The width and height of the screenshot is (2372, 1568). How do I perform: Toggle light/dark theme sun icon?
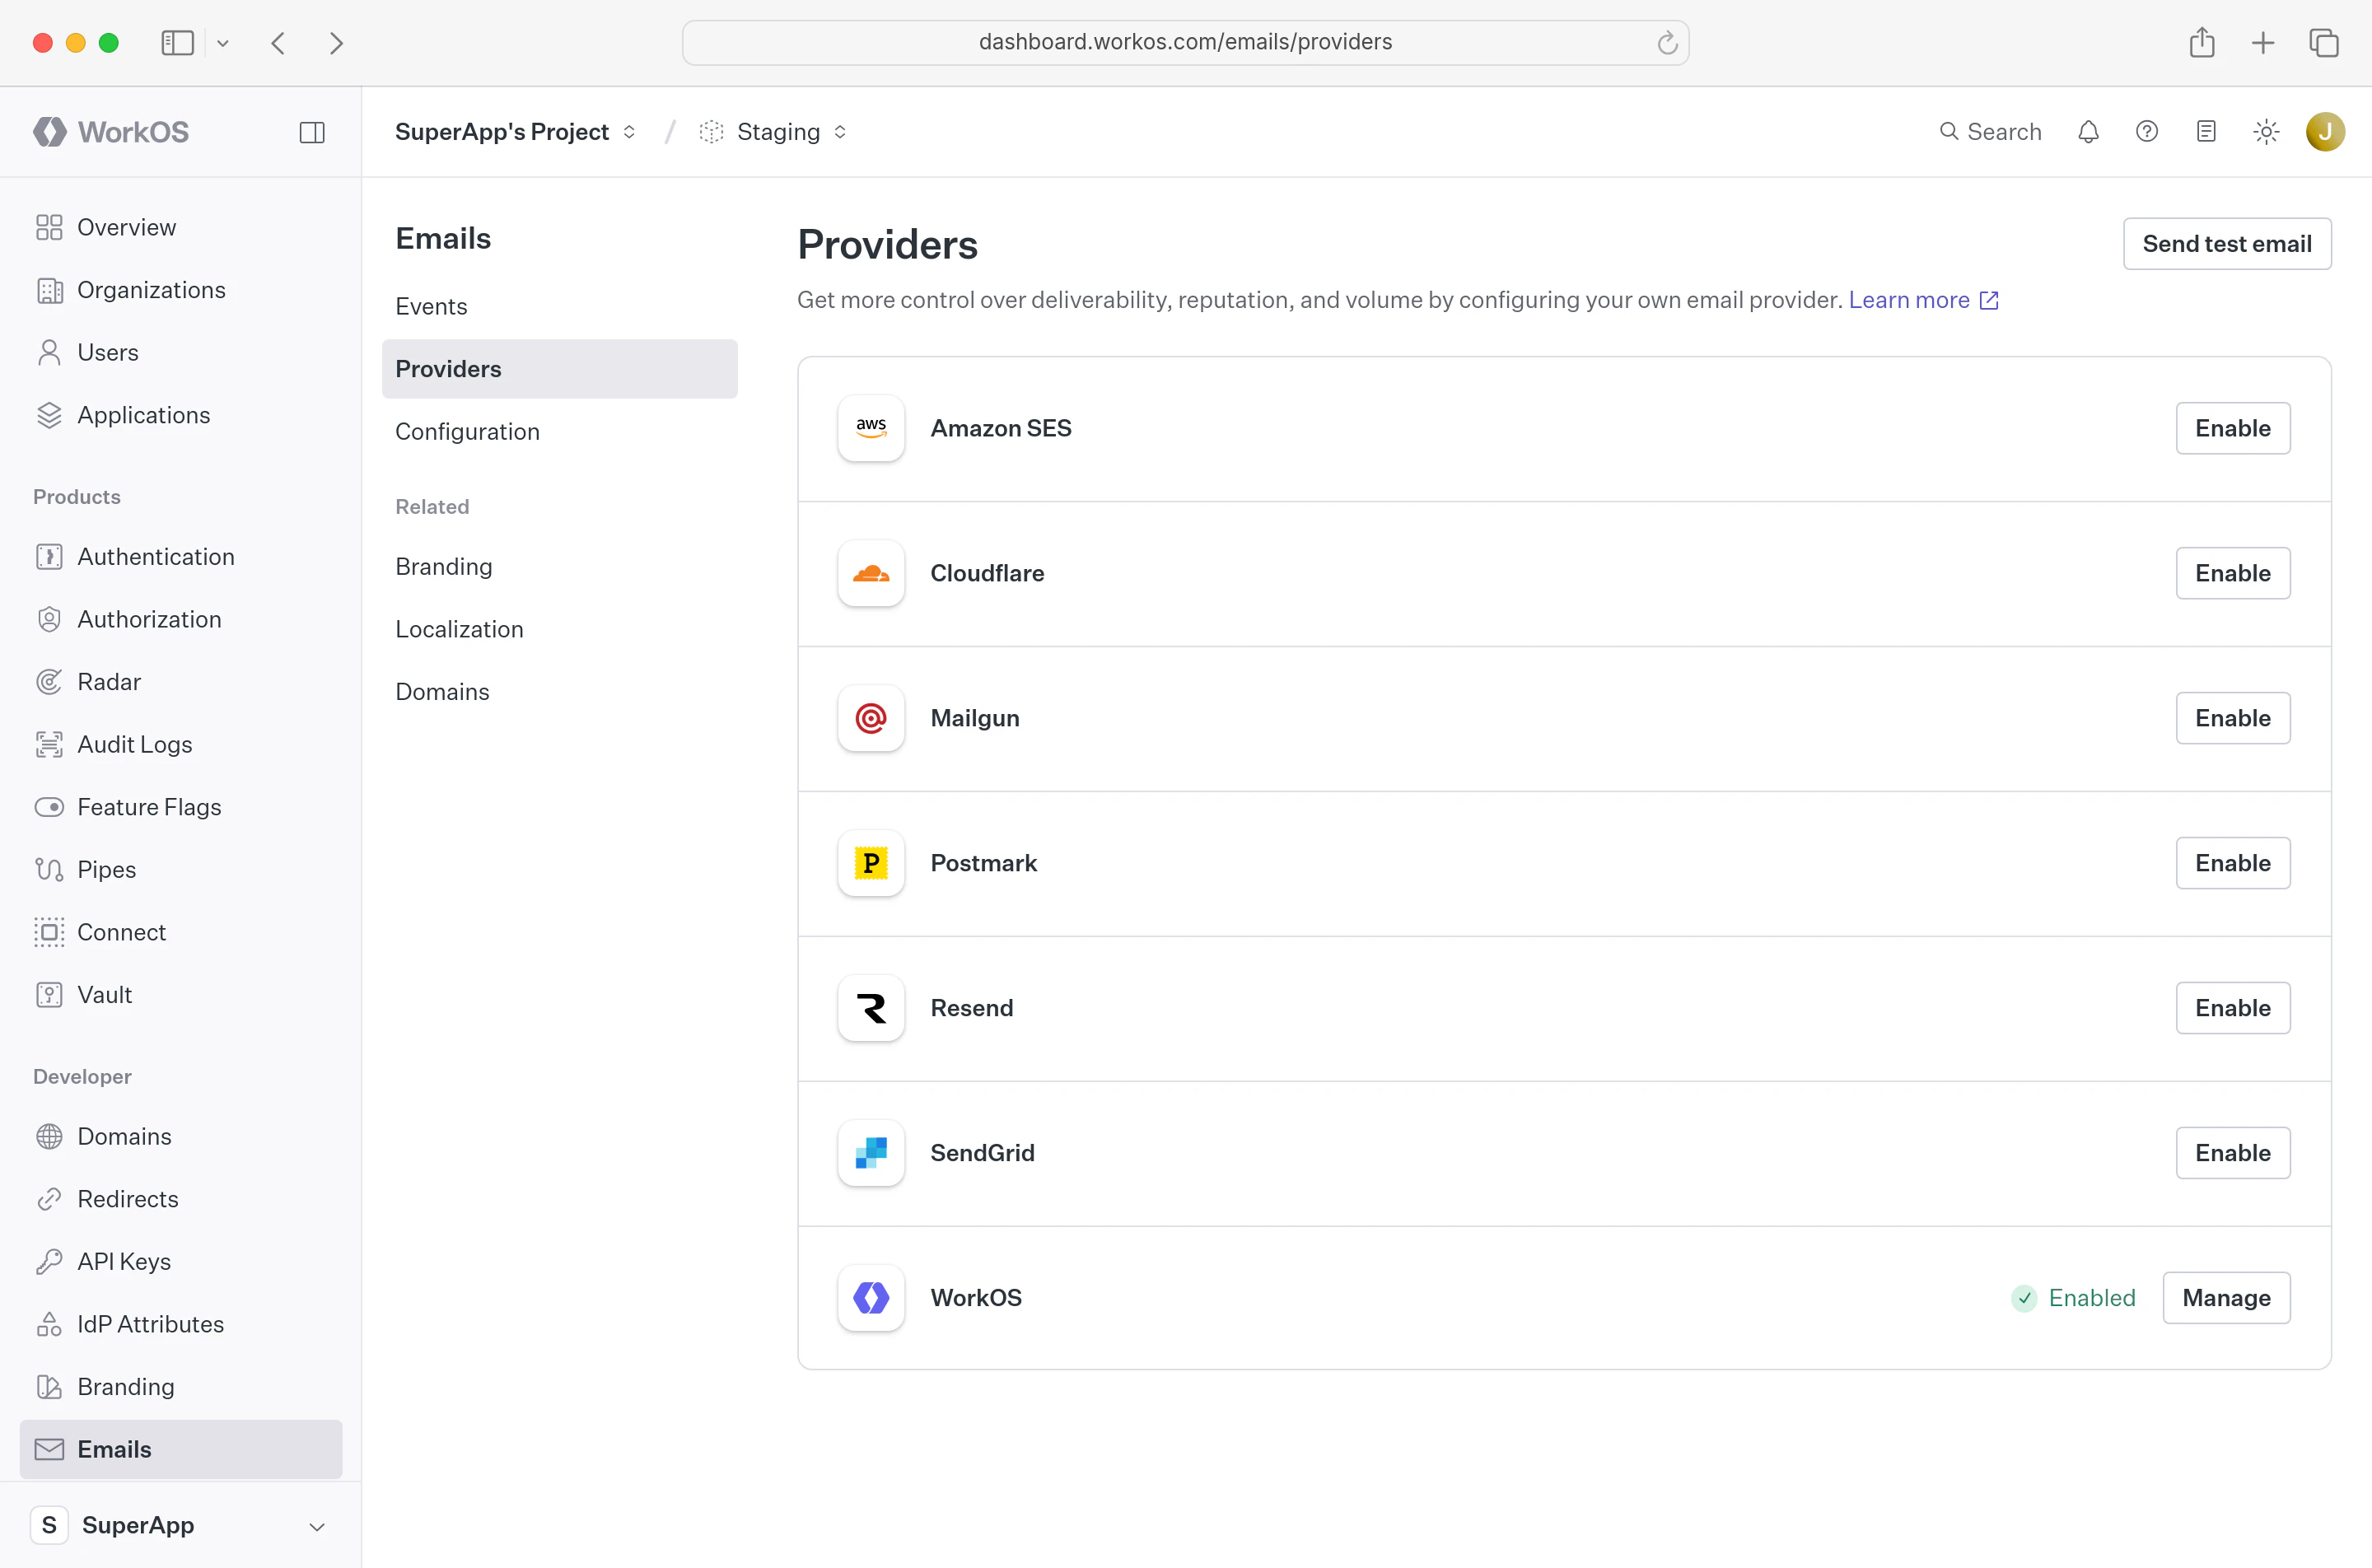[2266, 132]
